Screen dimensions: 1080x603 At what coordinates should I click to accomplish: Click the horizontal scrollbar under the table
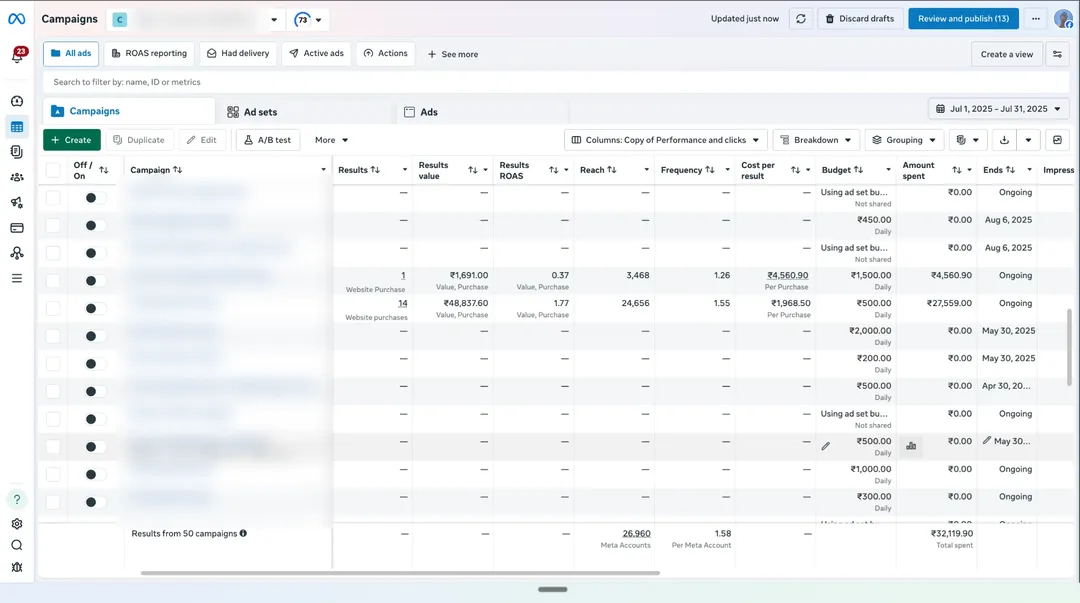point(400,573)
